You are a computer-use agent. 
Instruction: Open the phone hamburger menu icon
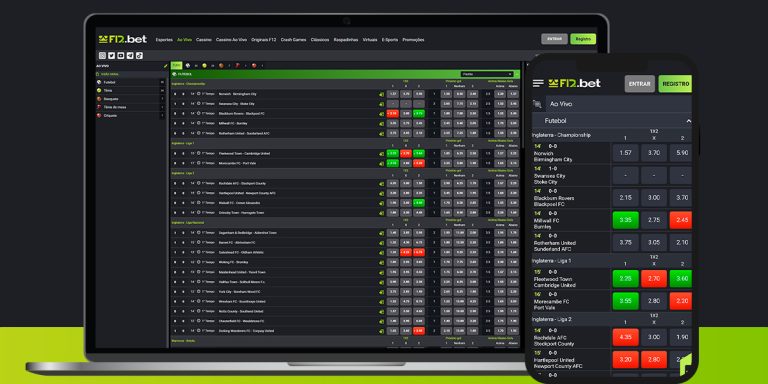[538, 83]
